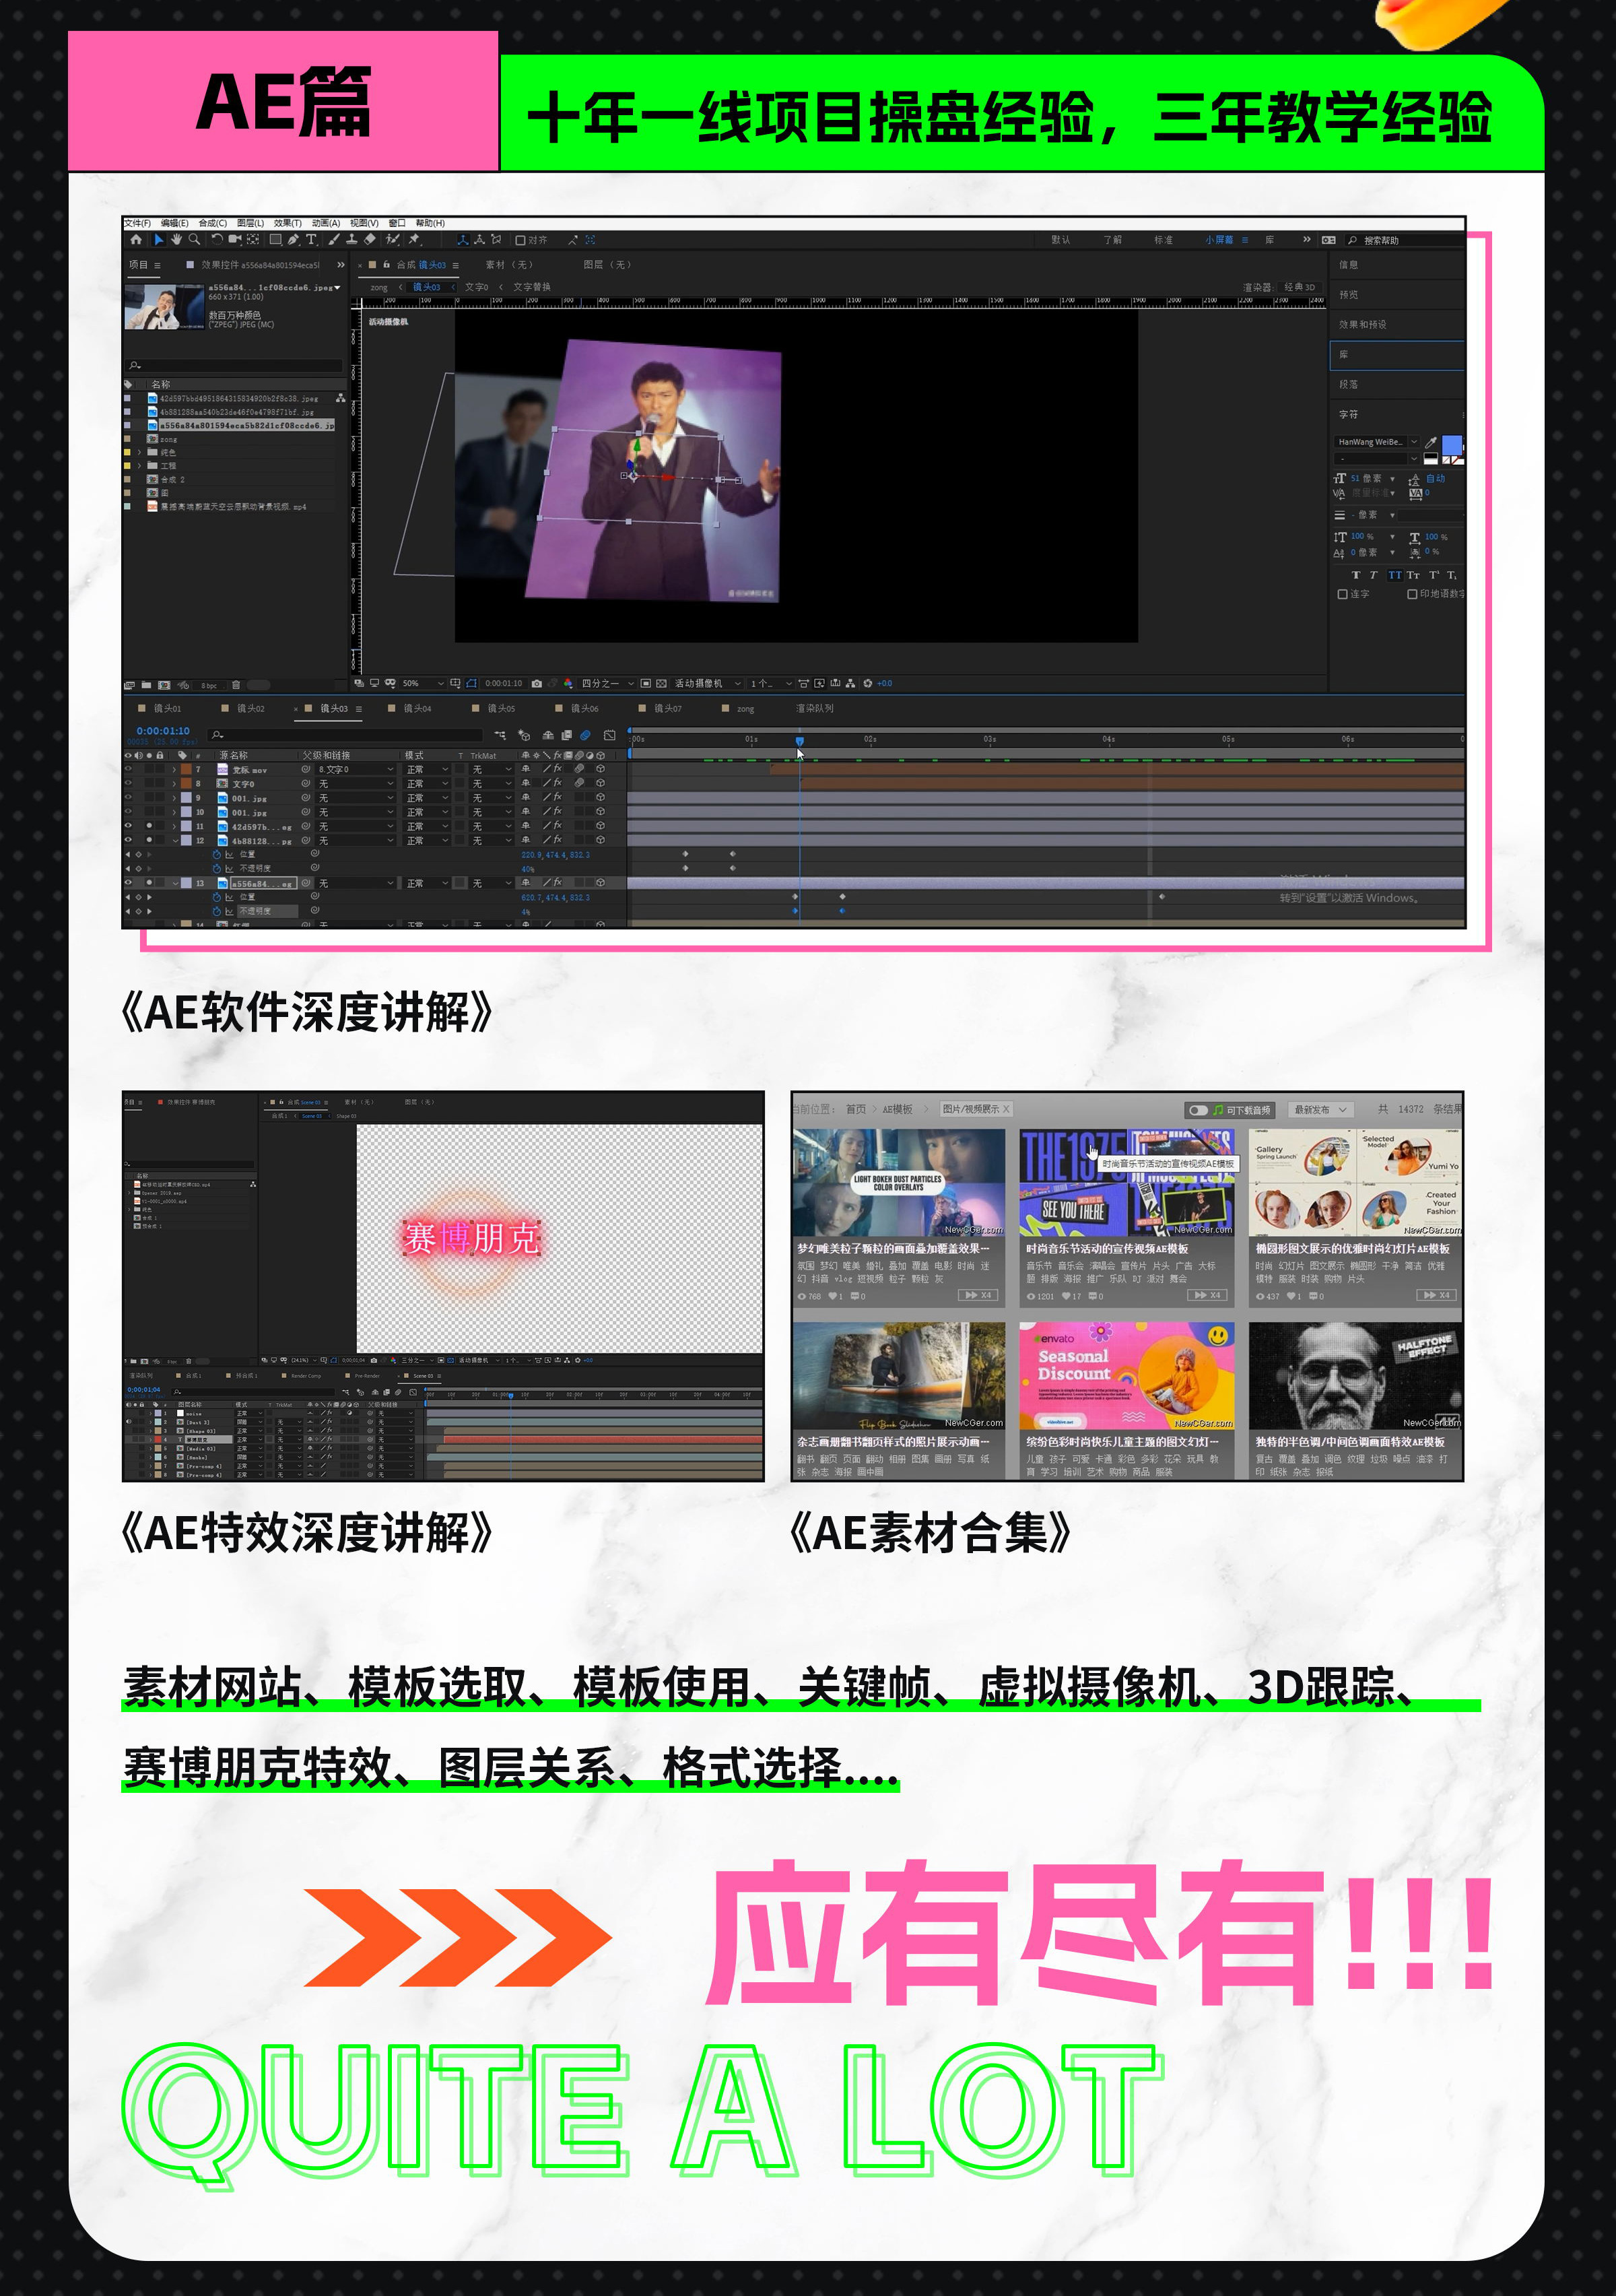Image resolution: width=1616 pixels, height=2296 pixels.
Task: Select the Brush tool
Action: (334, 240)
